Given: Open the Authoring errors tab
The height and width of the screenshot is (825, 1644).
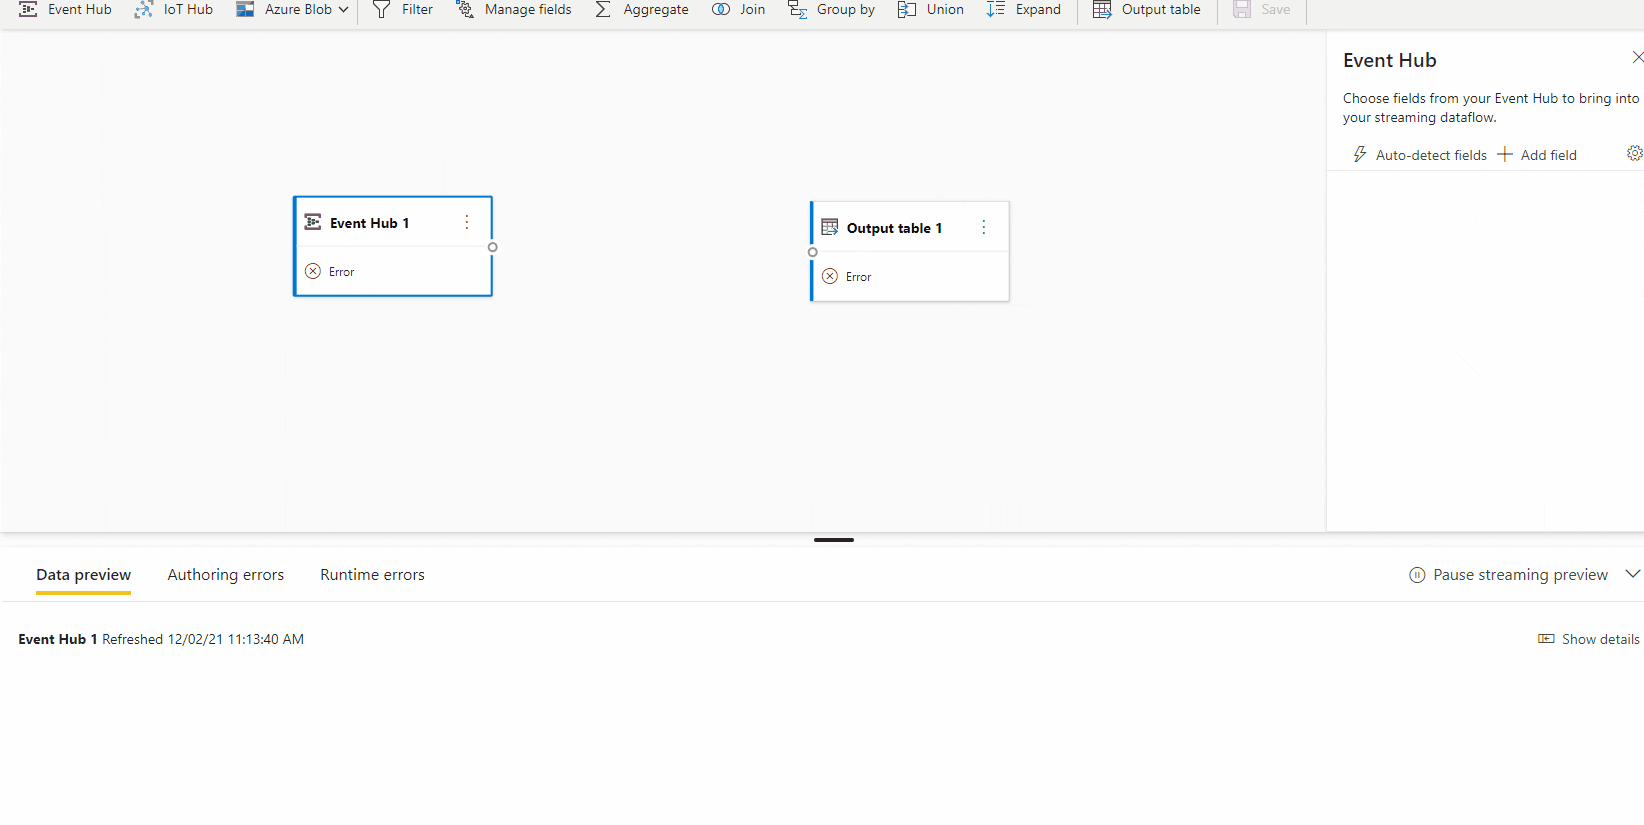Looking at the screenshot, I should coord(226,575).
